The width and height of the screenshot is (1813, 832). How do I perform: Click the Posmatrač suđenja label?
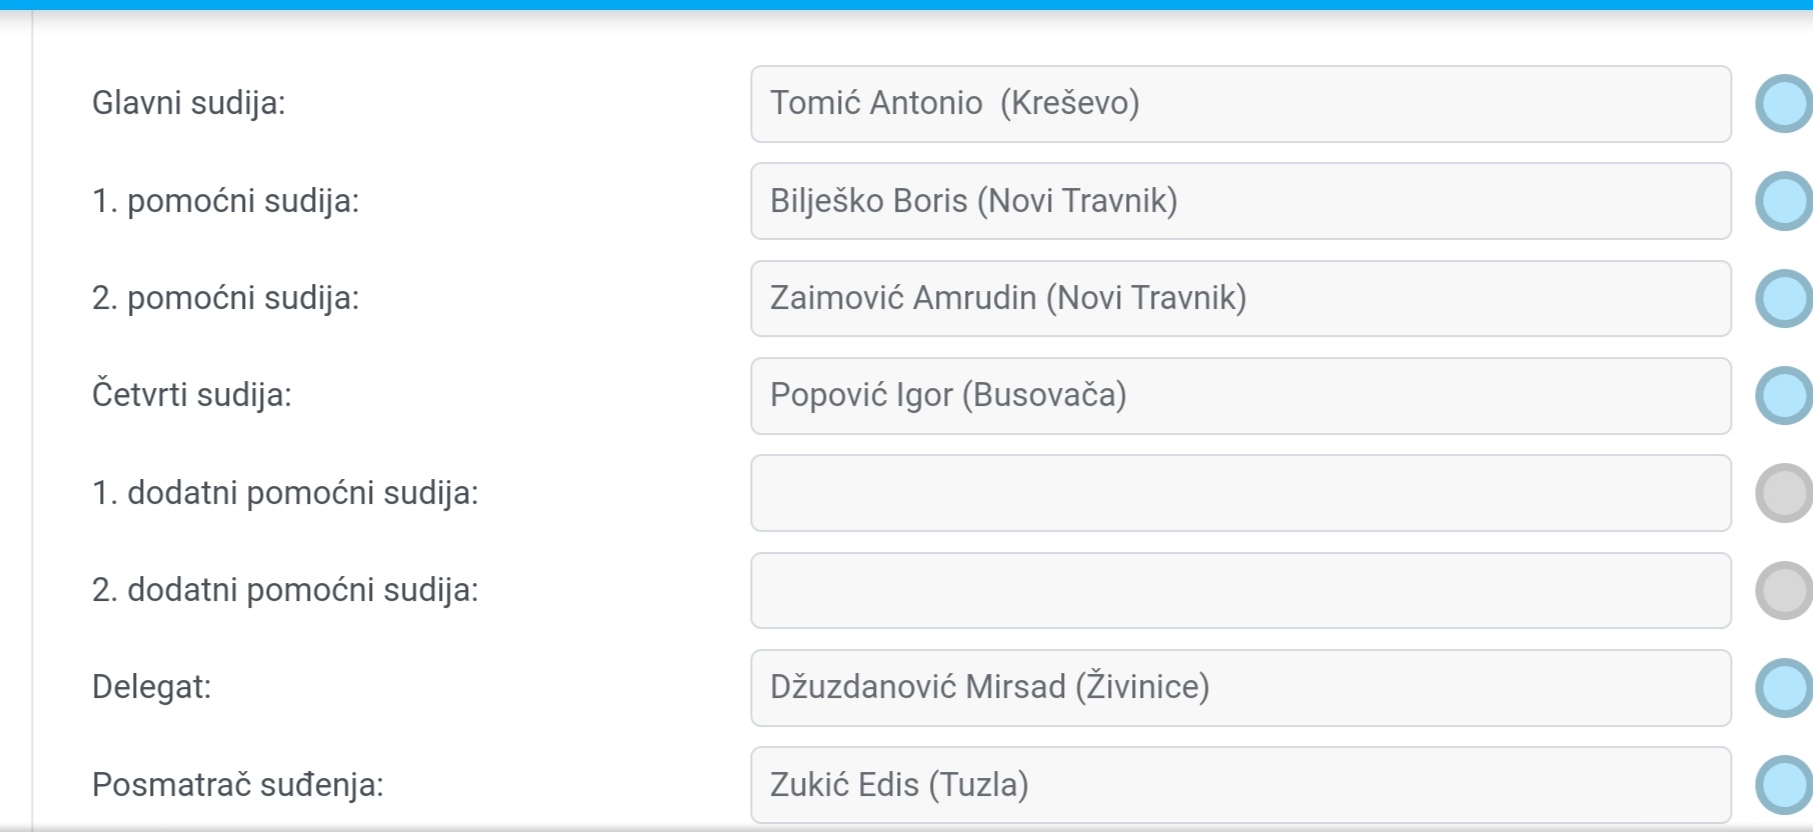238,785
